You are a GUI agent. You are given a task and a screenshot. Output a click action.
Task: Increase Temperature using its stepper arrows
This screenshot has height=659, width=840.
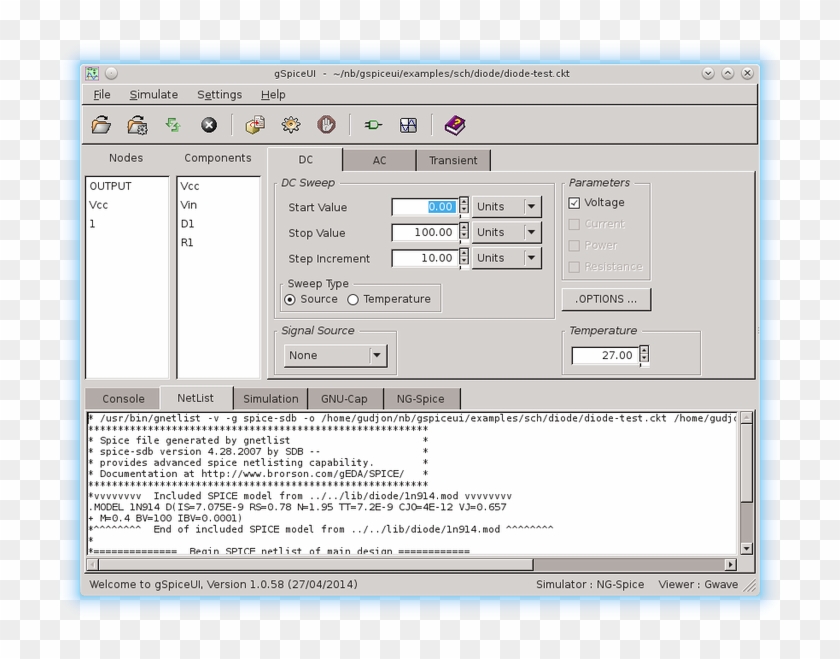pos(643,350)
